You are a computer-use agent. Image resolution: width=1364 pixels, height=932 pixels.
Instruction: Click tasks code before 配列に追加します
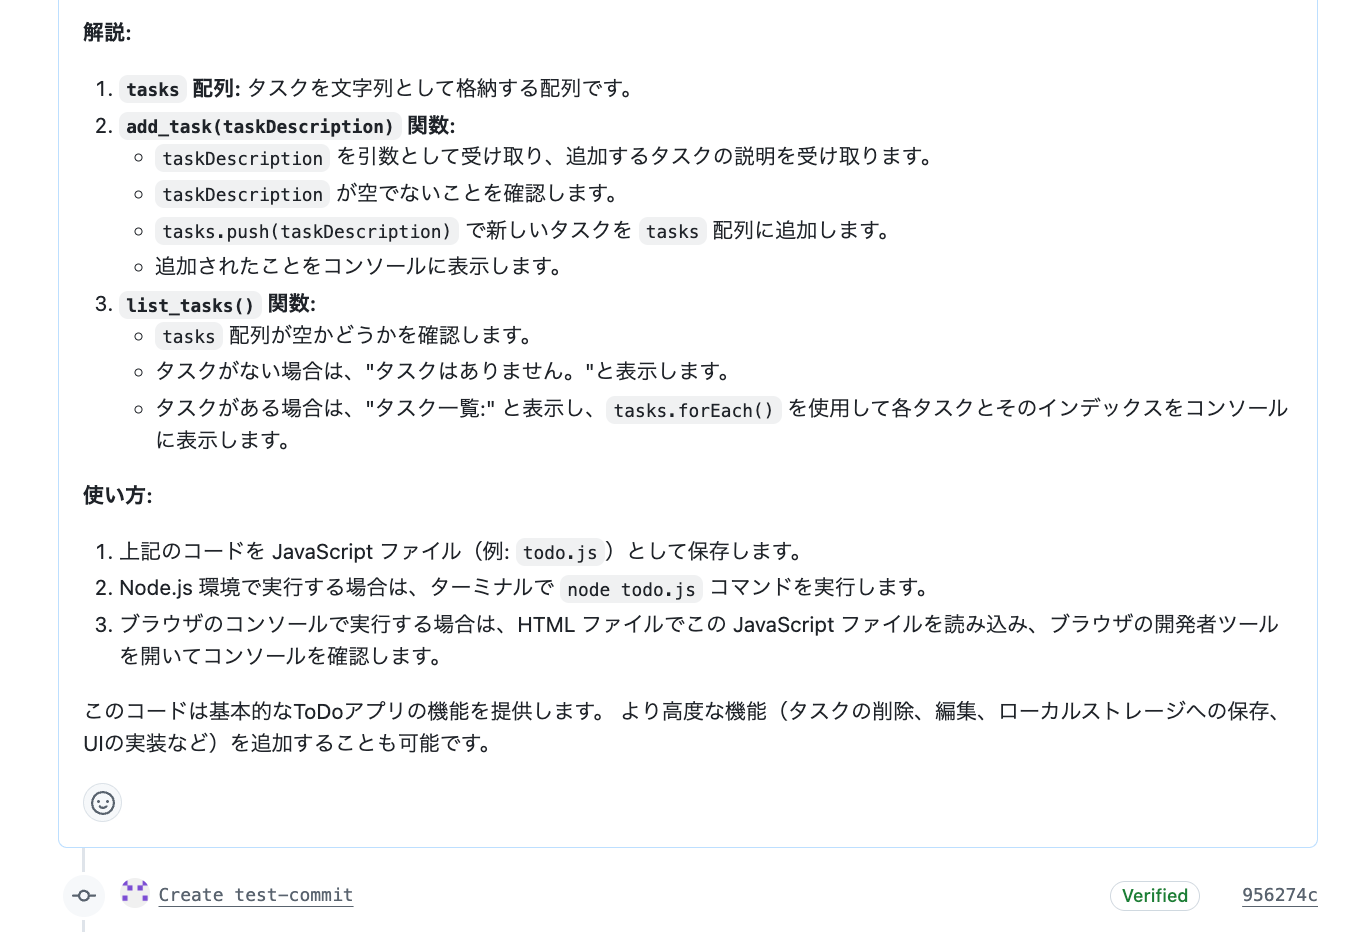672,231
